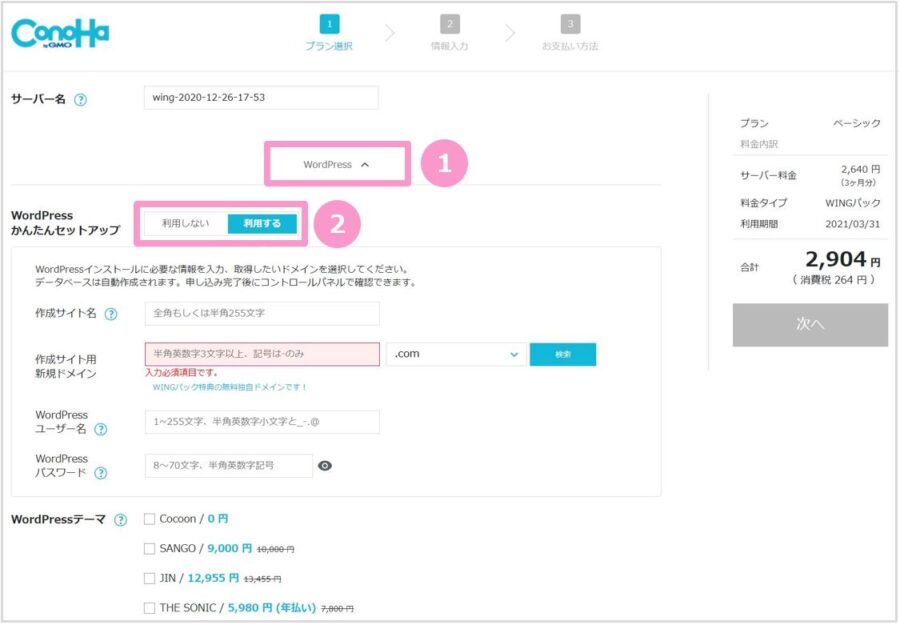The height and width of the screenshot is (625, 900).
Task: Click the 検索 domain search button
Action: point(562,354)
